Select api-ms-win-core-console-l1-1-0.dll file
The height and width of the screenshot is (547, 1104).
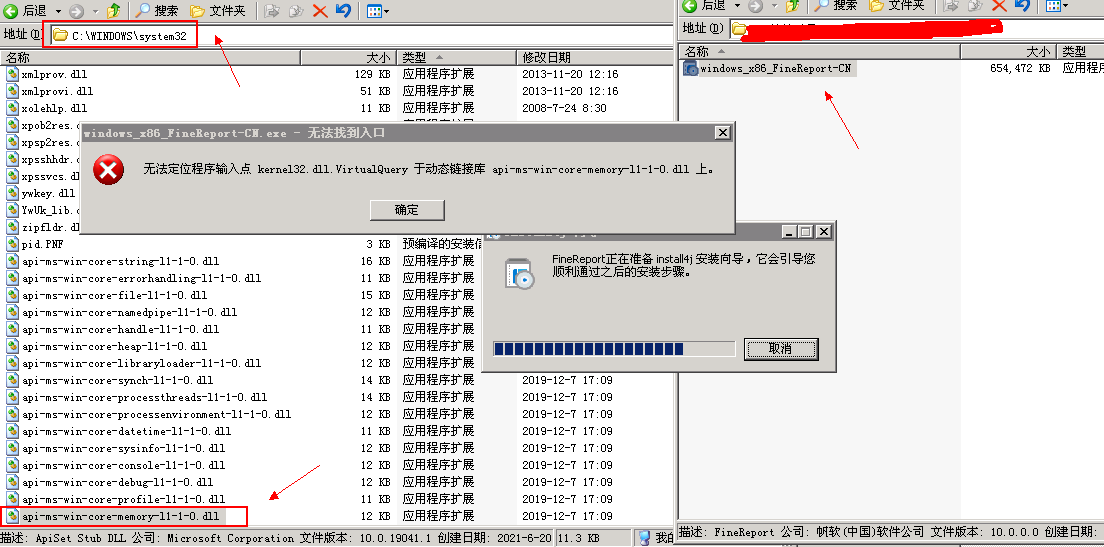coord(123,465)
